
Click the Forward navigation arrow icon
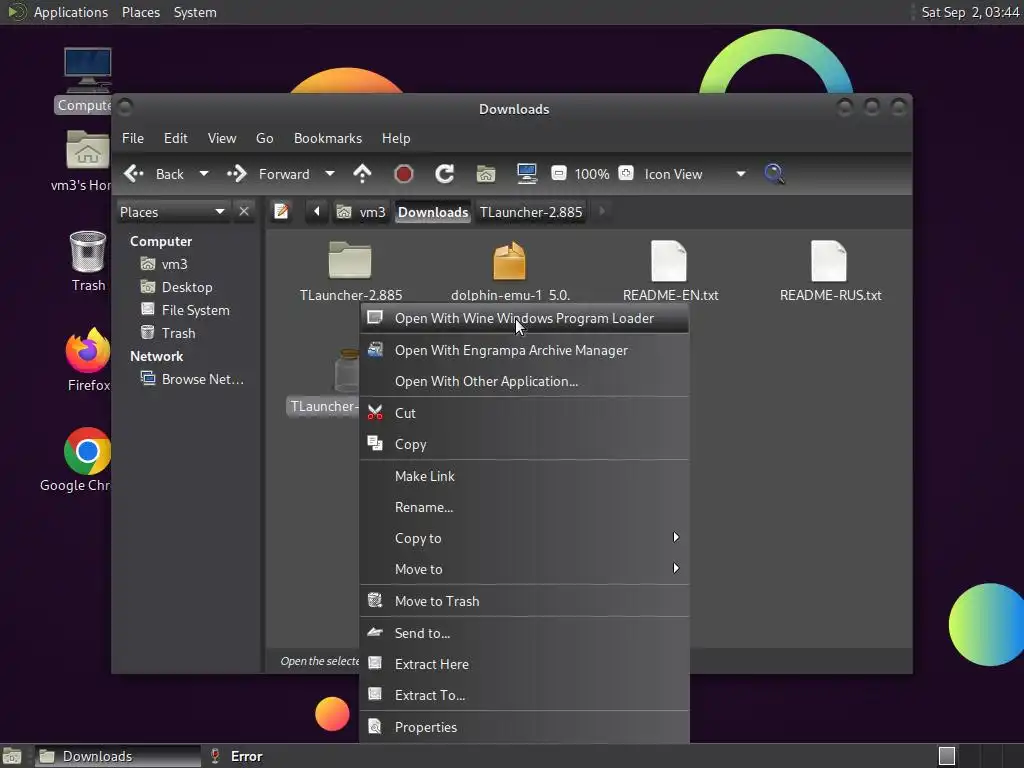tap(236, 174)
